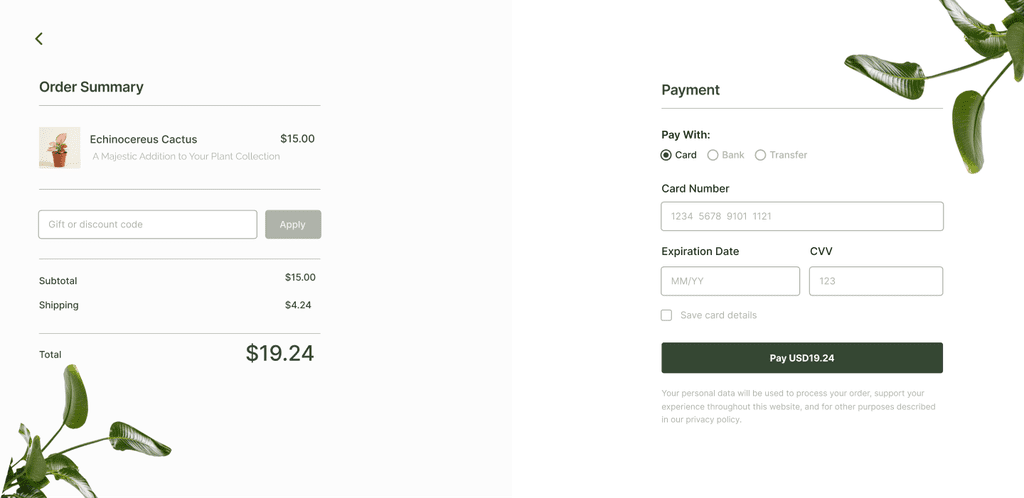
Task: Select the Card payment radio button
Action: coord(667,155)
